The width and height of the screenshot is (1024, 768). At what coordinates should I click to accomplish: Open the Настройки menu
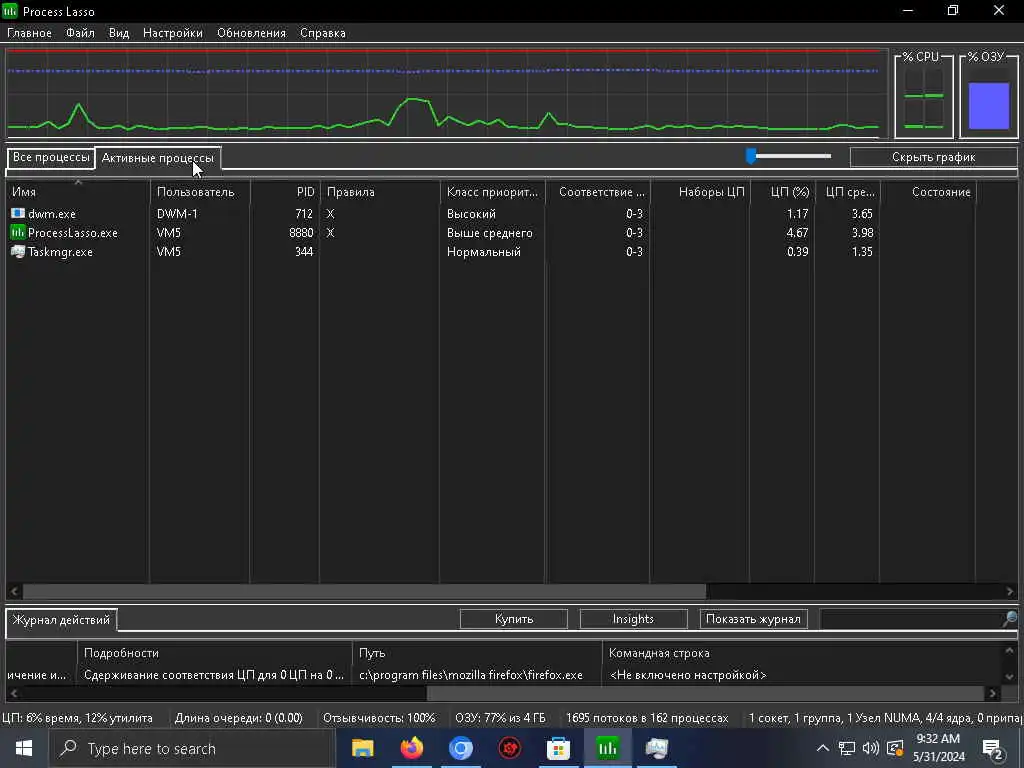point(173,33)
